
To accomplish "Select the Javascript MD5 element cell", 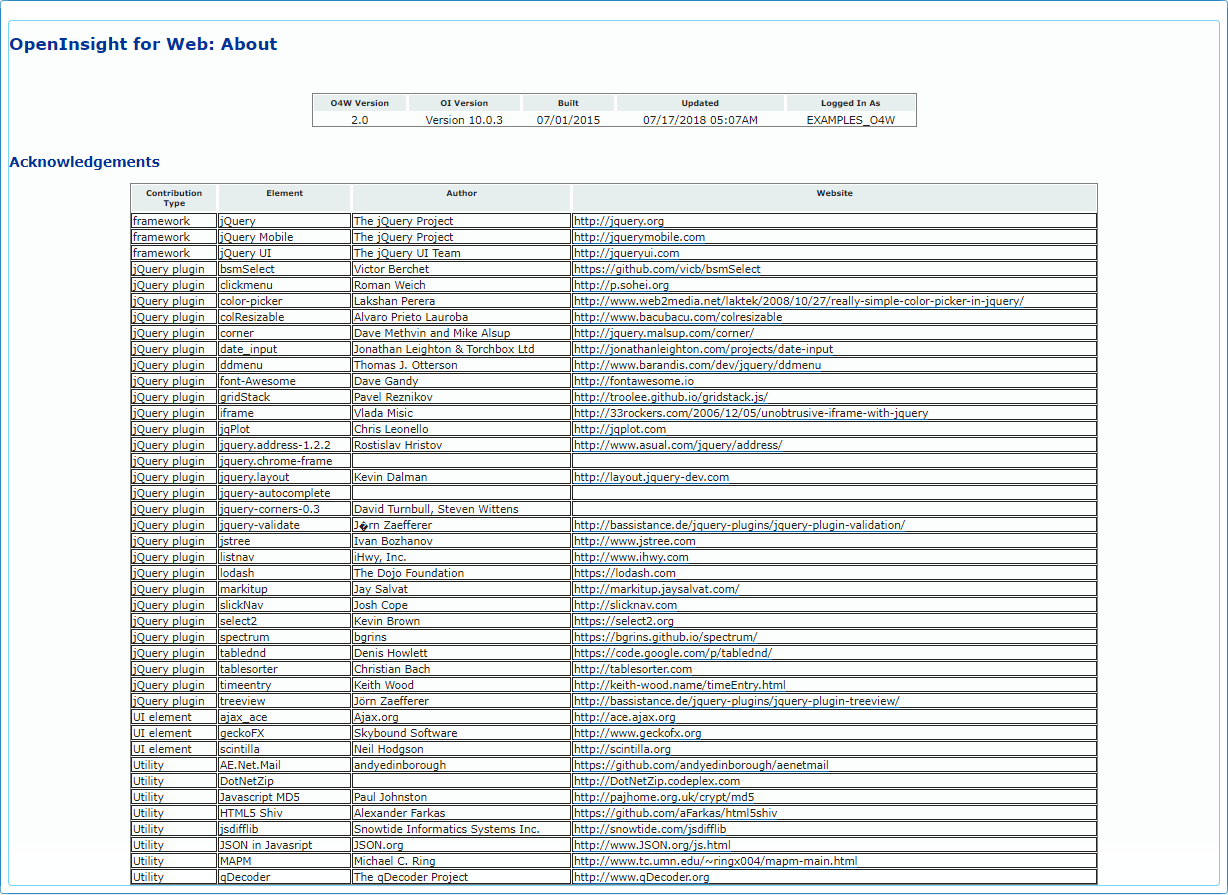I will click(x=285, y=797).
